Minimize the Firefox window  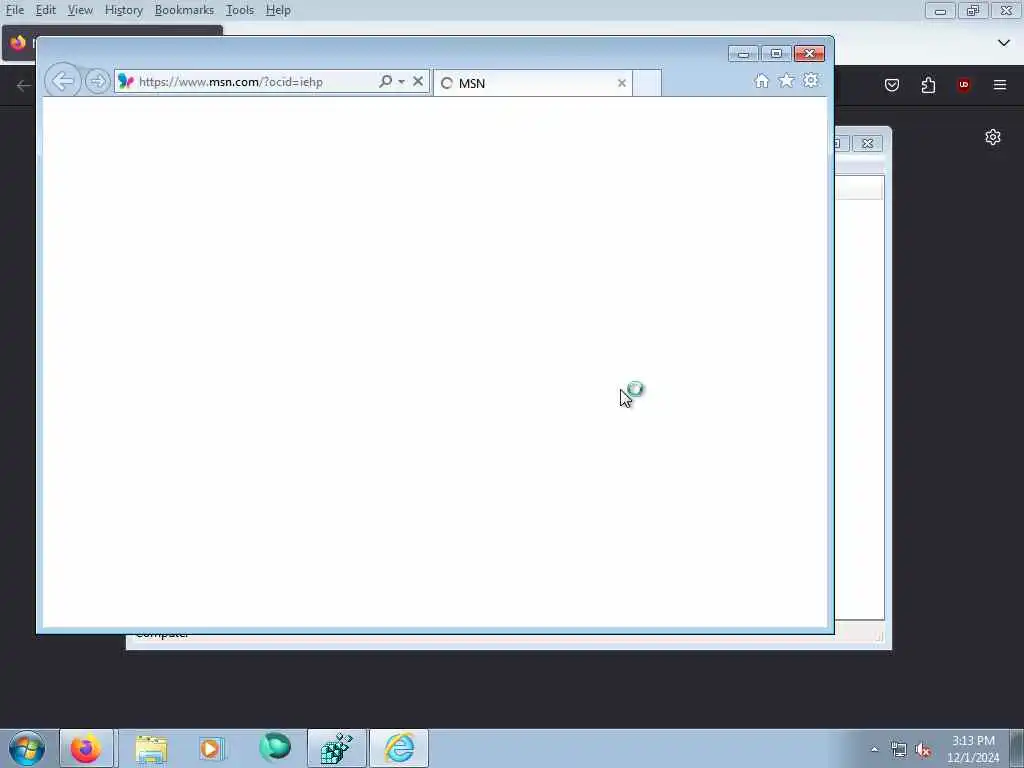click(x=940, y=10)
